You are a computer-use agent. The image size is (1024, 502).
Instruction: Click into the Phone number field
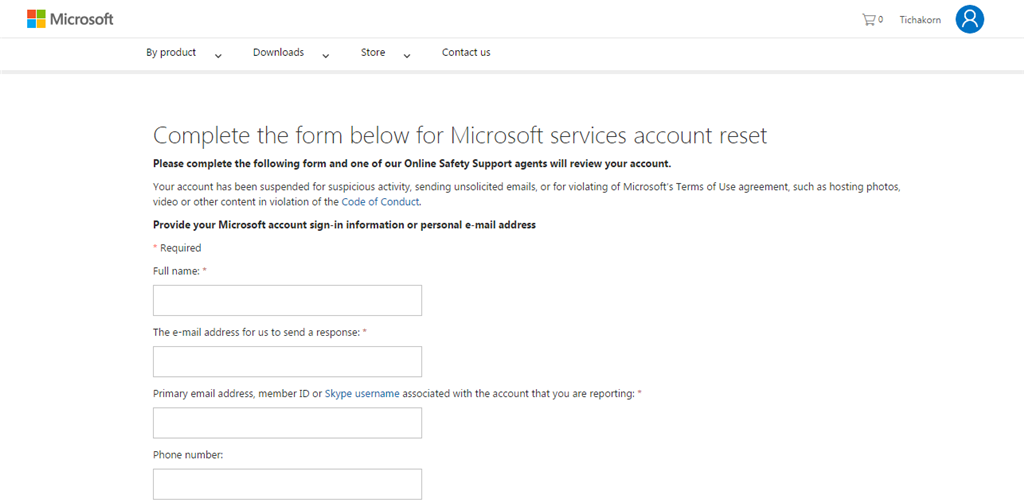tap(287, 484)
